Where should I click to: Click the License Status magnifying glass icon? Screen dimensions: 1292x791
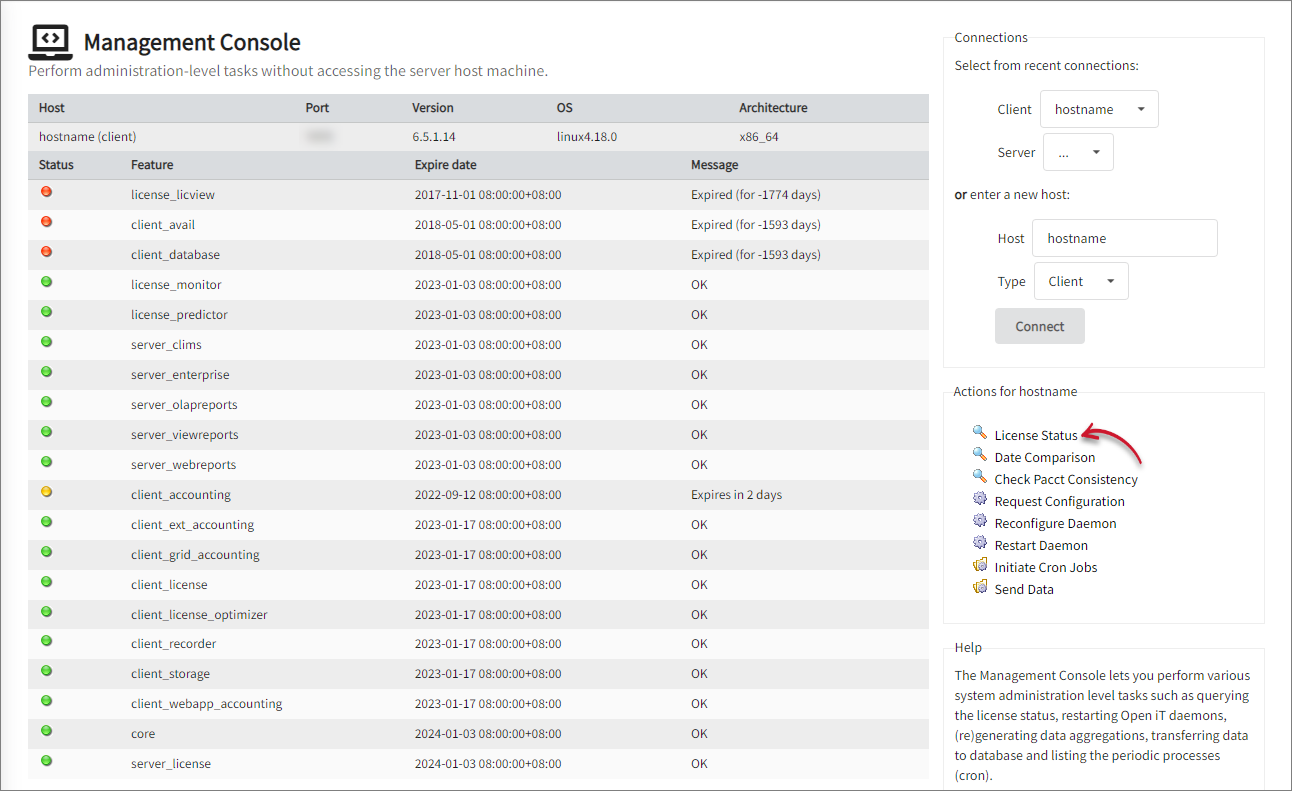(980, 432)
